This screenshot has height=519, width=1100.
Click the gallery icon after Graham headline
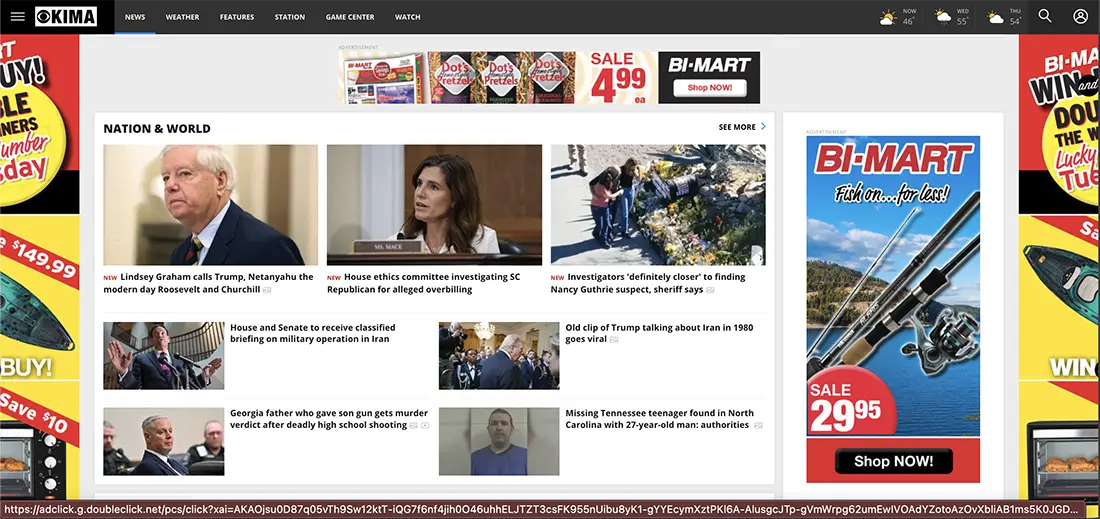point(267,290)
